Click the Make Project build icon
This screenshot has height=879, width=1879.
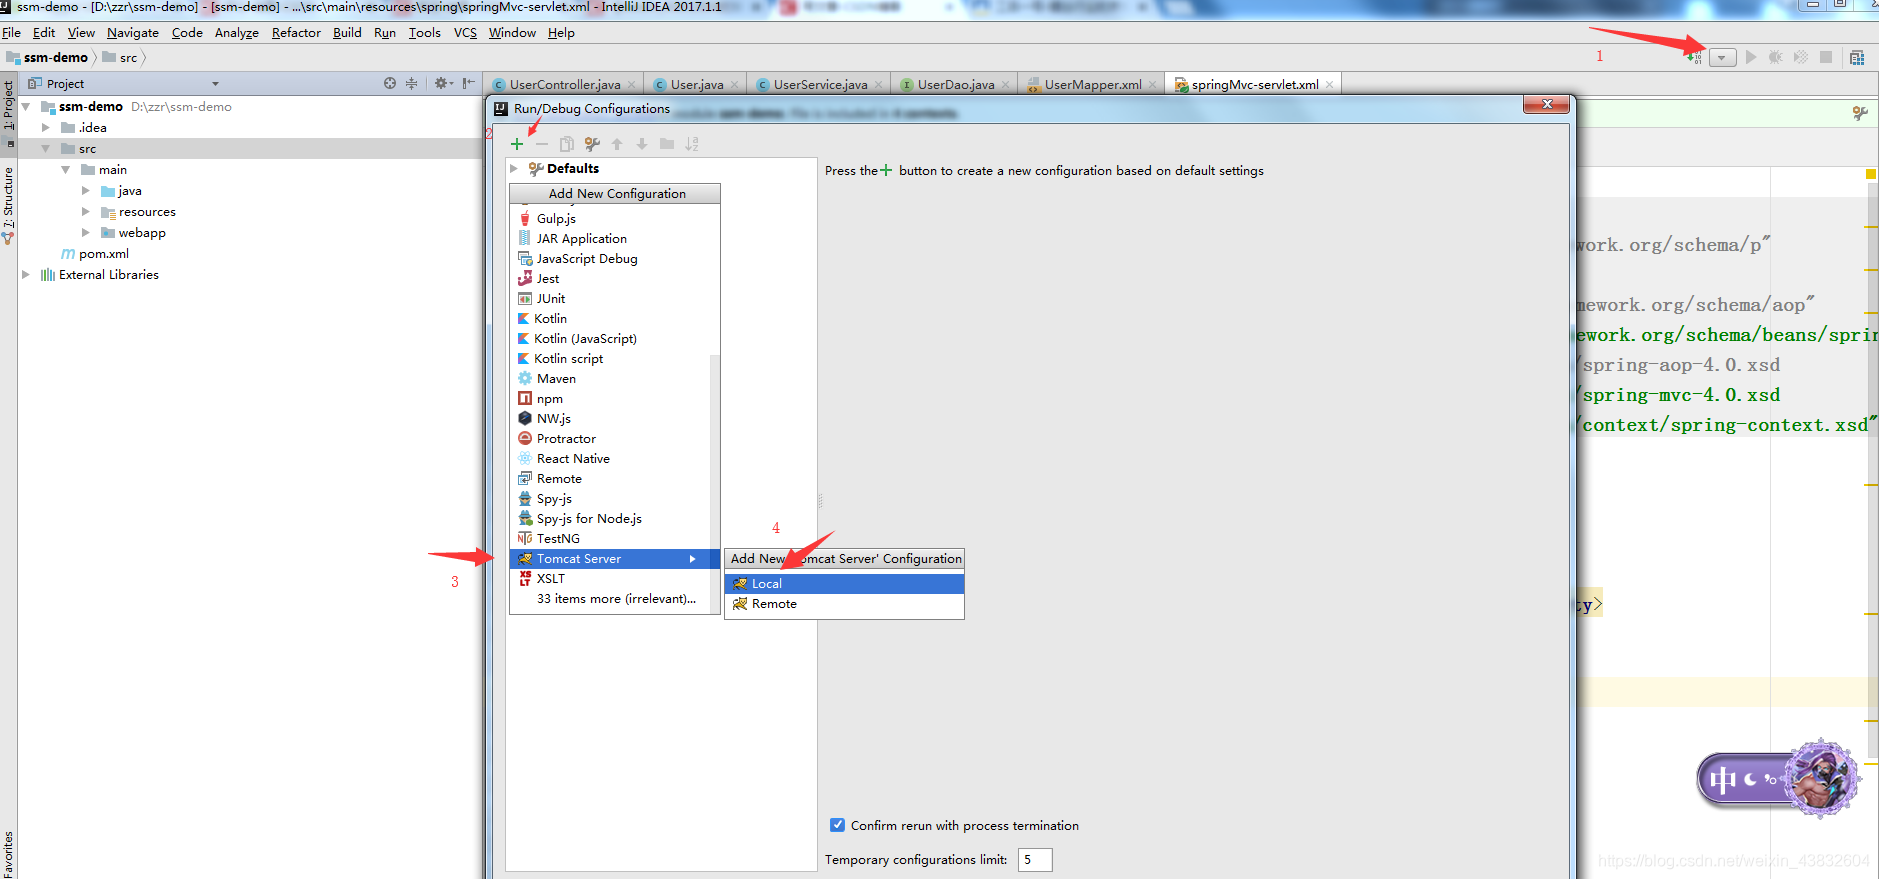point(1694,58)
